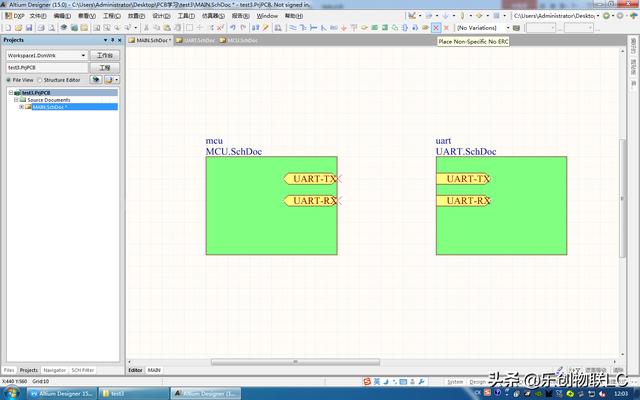The height and width of the screenshot is (400, 640).
Task: Activate Place Non-Specific No ERC tool
Action: point(436,28)
